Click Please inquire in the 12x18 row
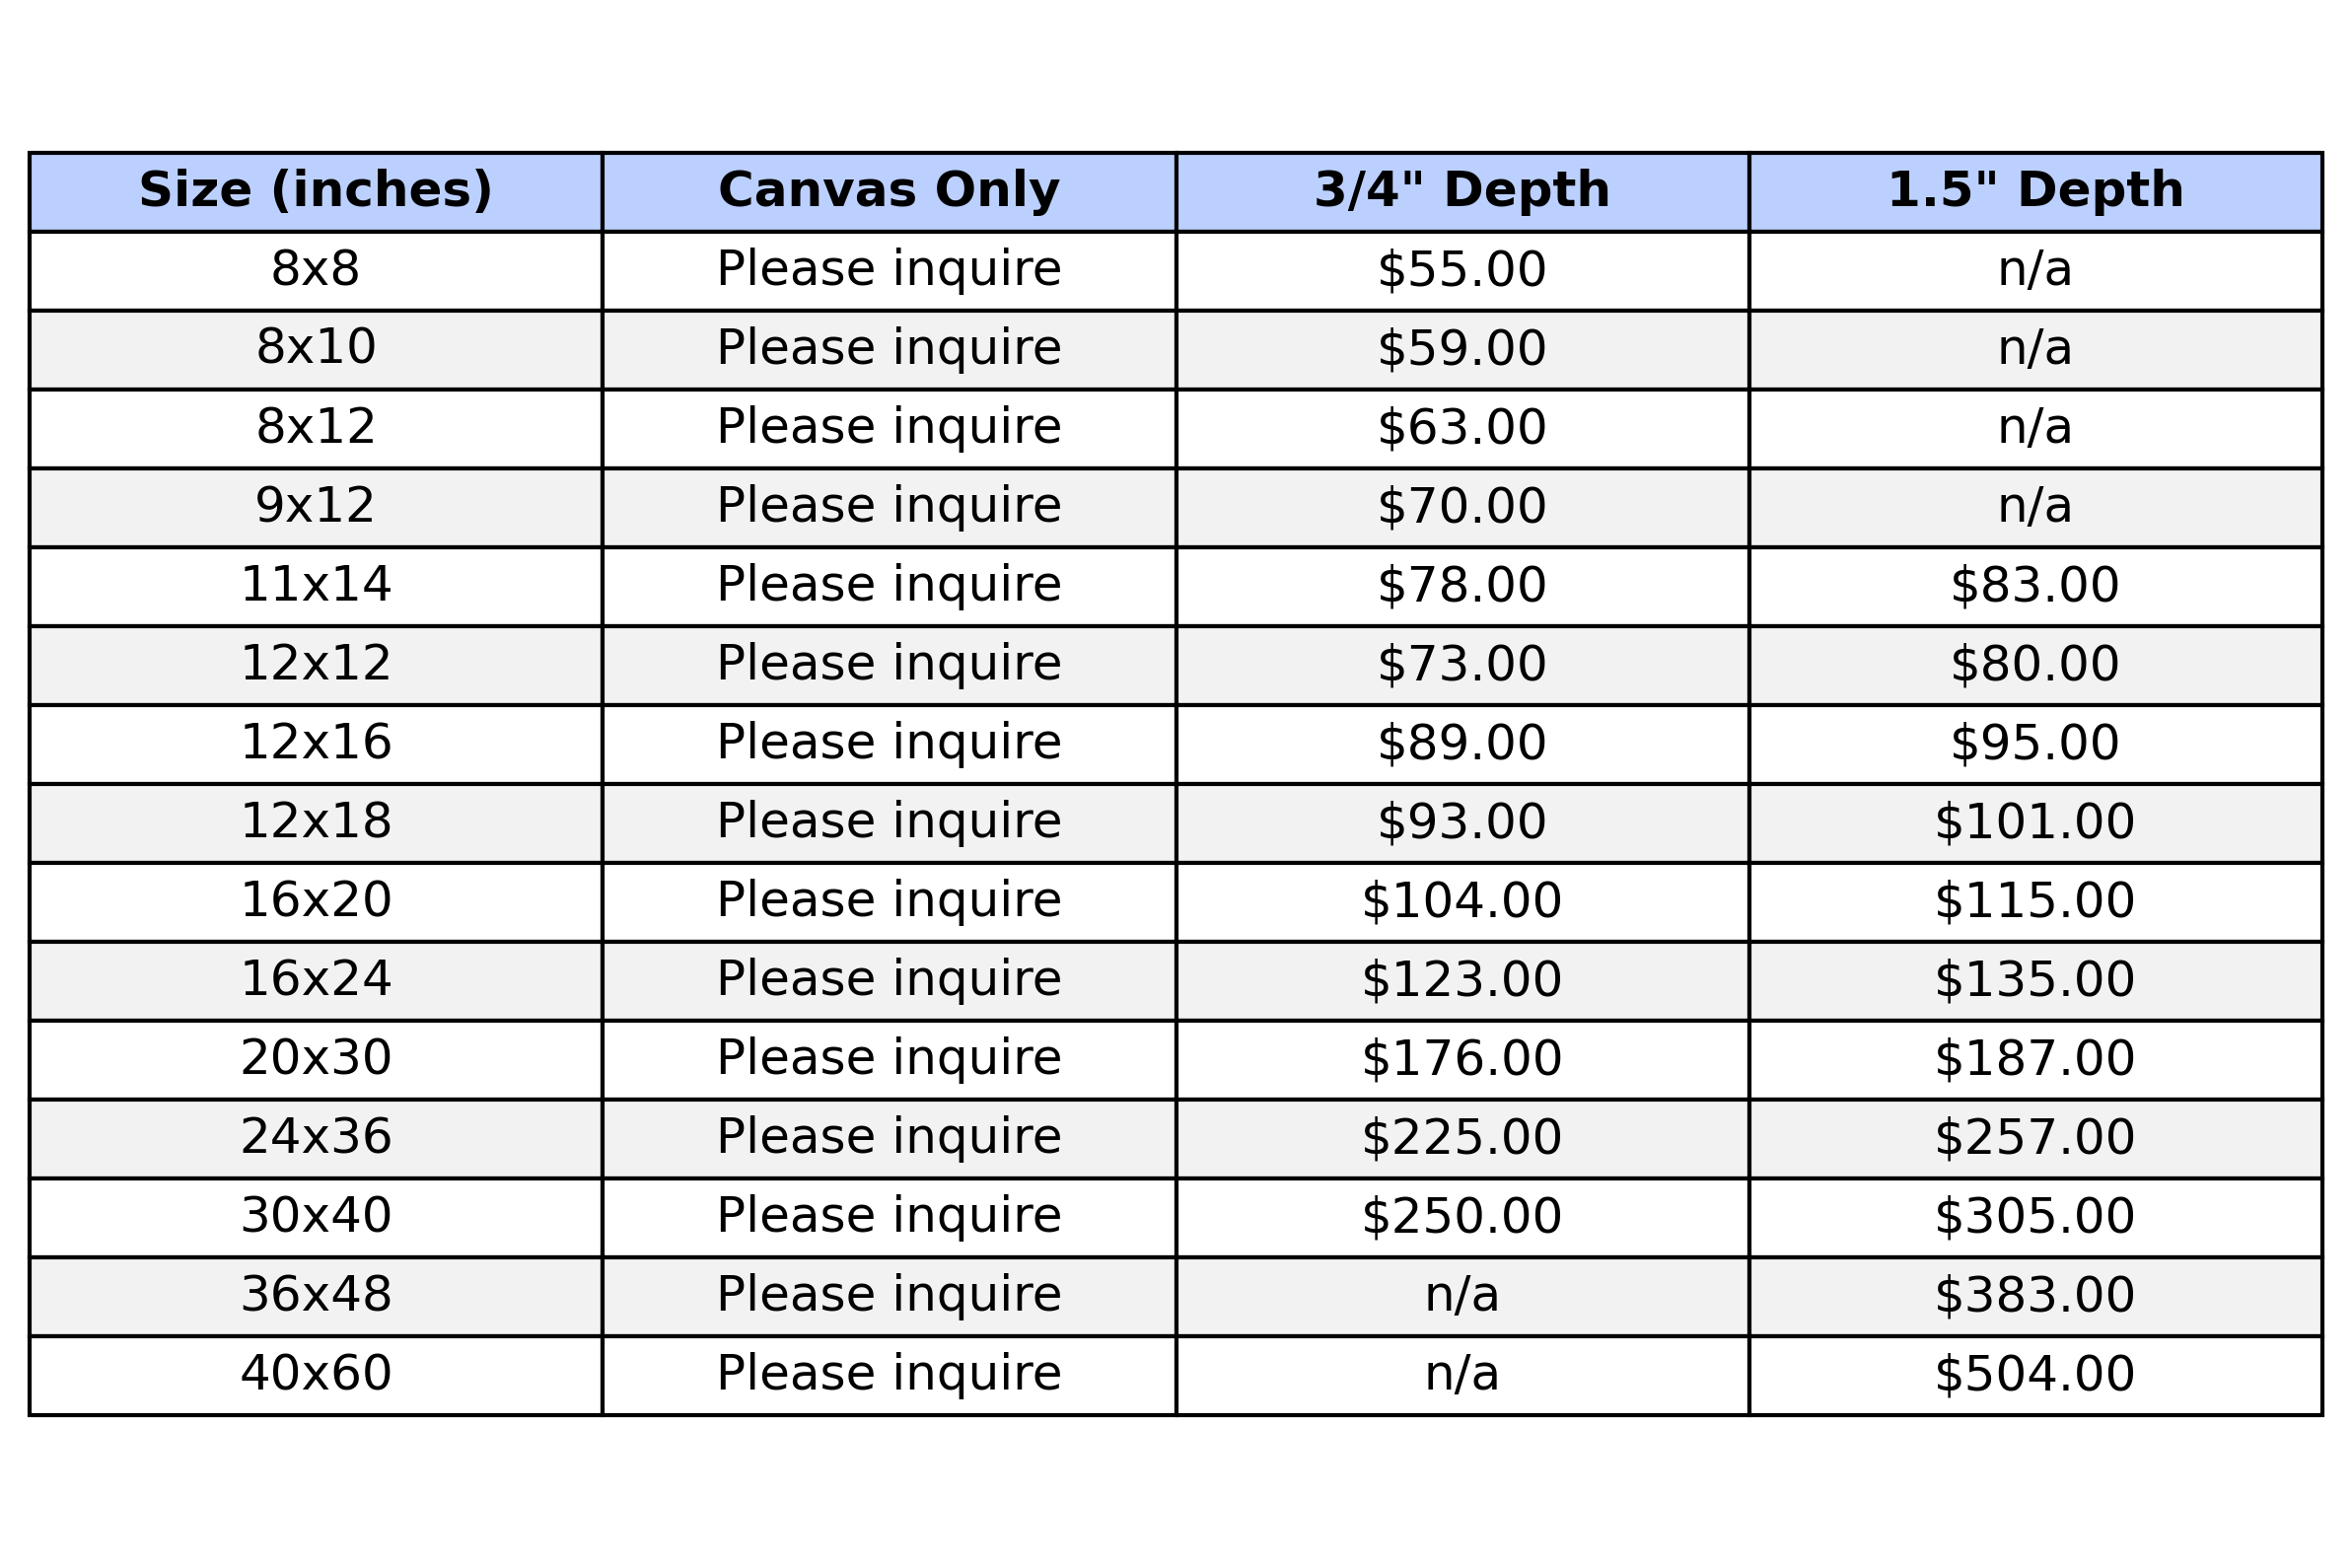The width and height of the screenshot is (2352, 1568). [889, 823]
